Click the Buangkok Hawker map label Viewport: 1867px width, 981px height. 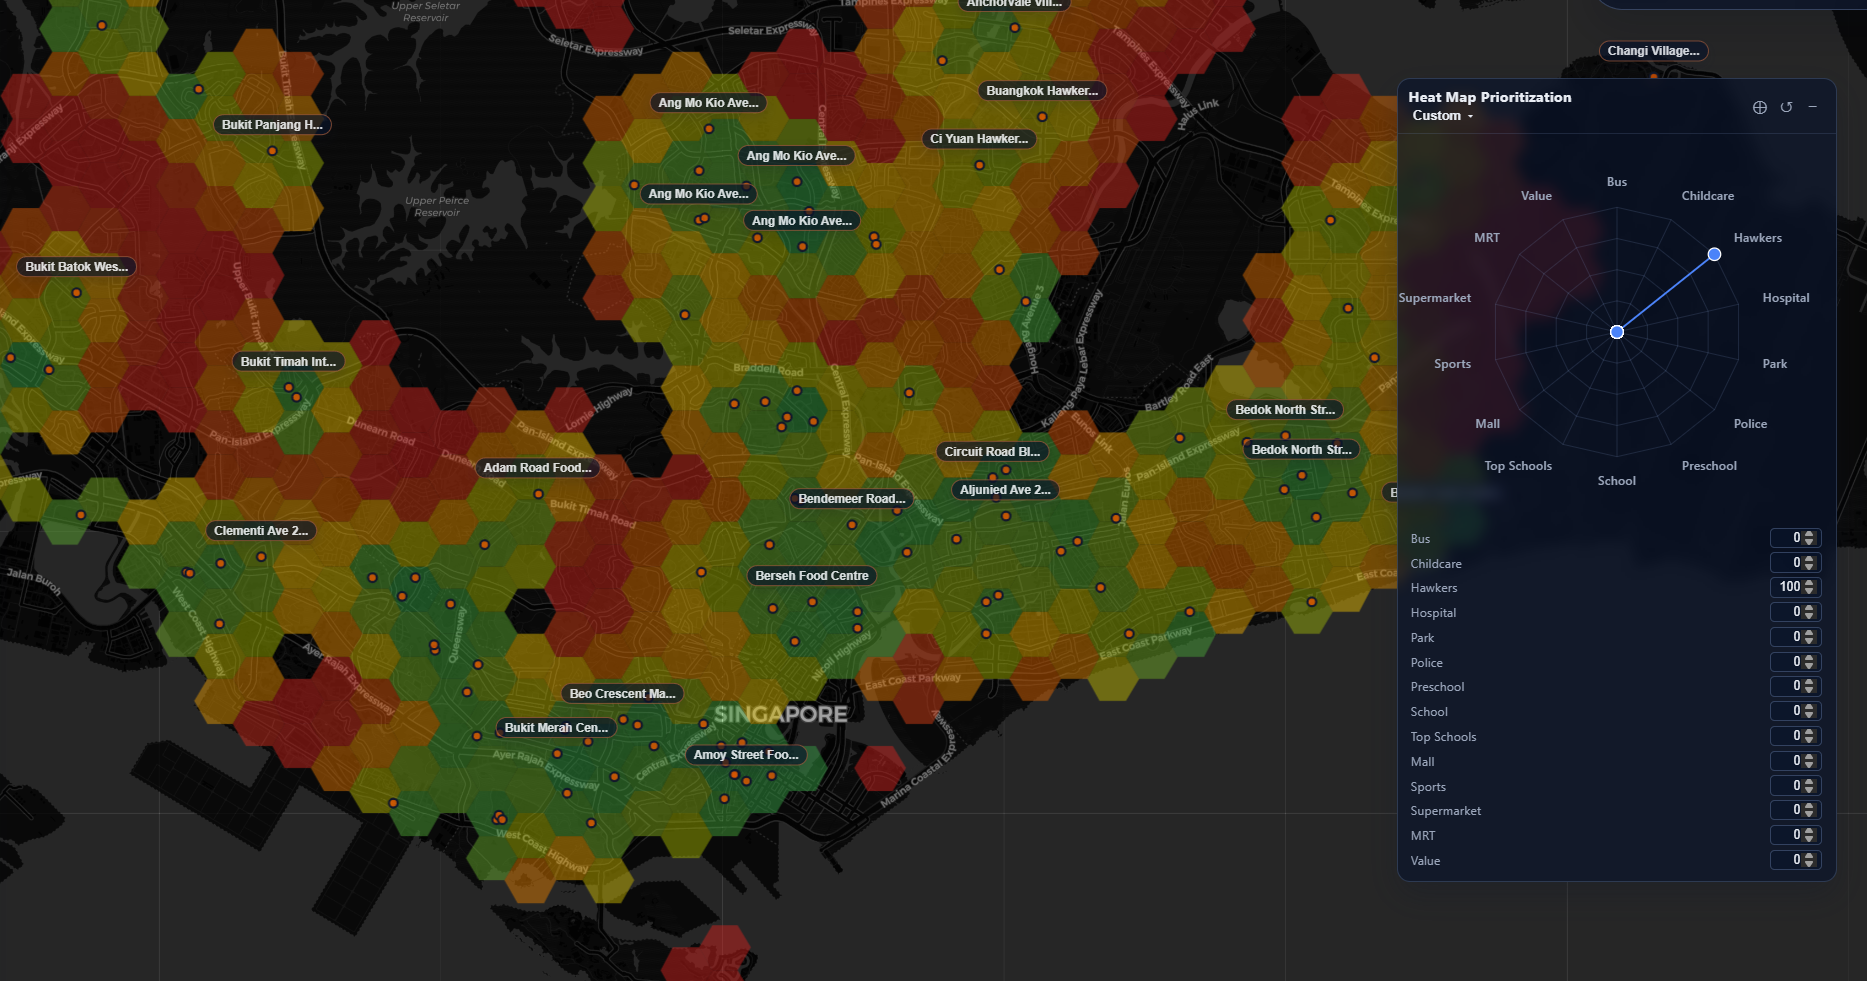click(1041, 91)
